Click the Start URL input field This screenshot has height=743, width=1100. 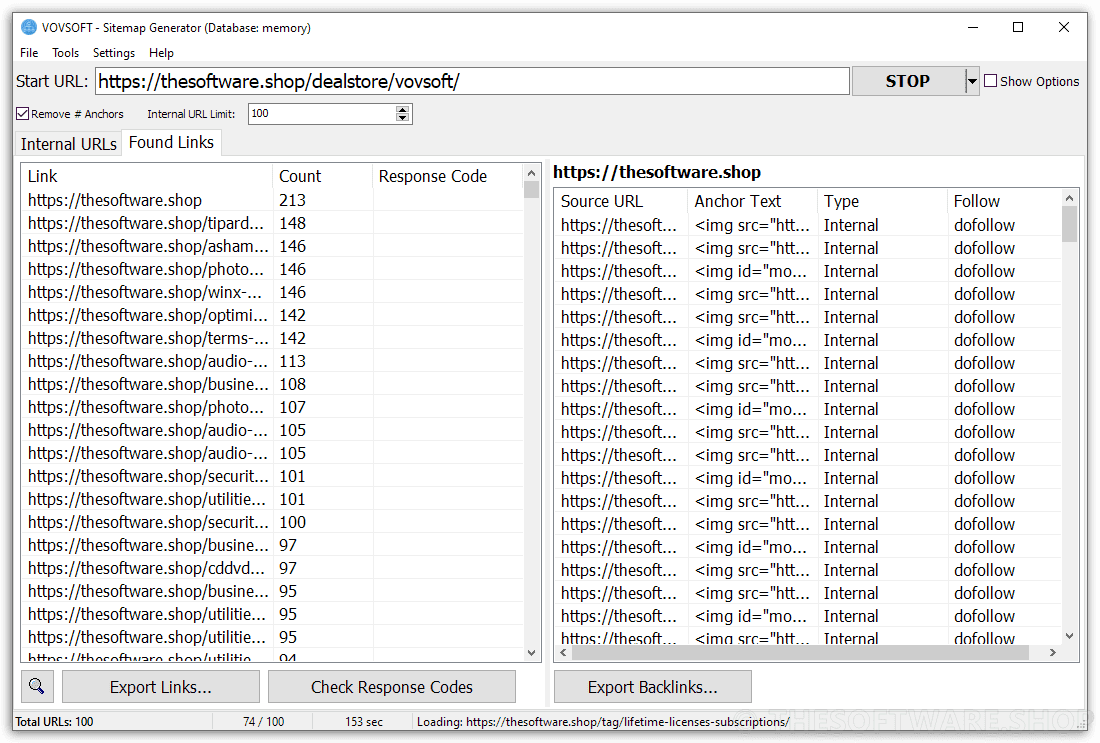(472, 81)
